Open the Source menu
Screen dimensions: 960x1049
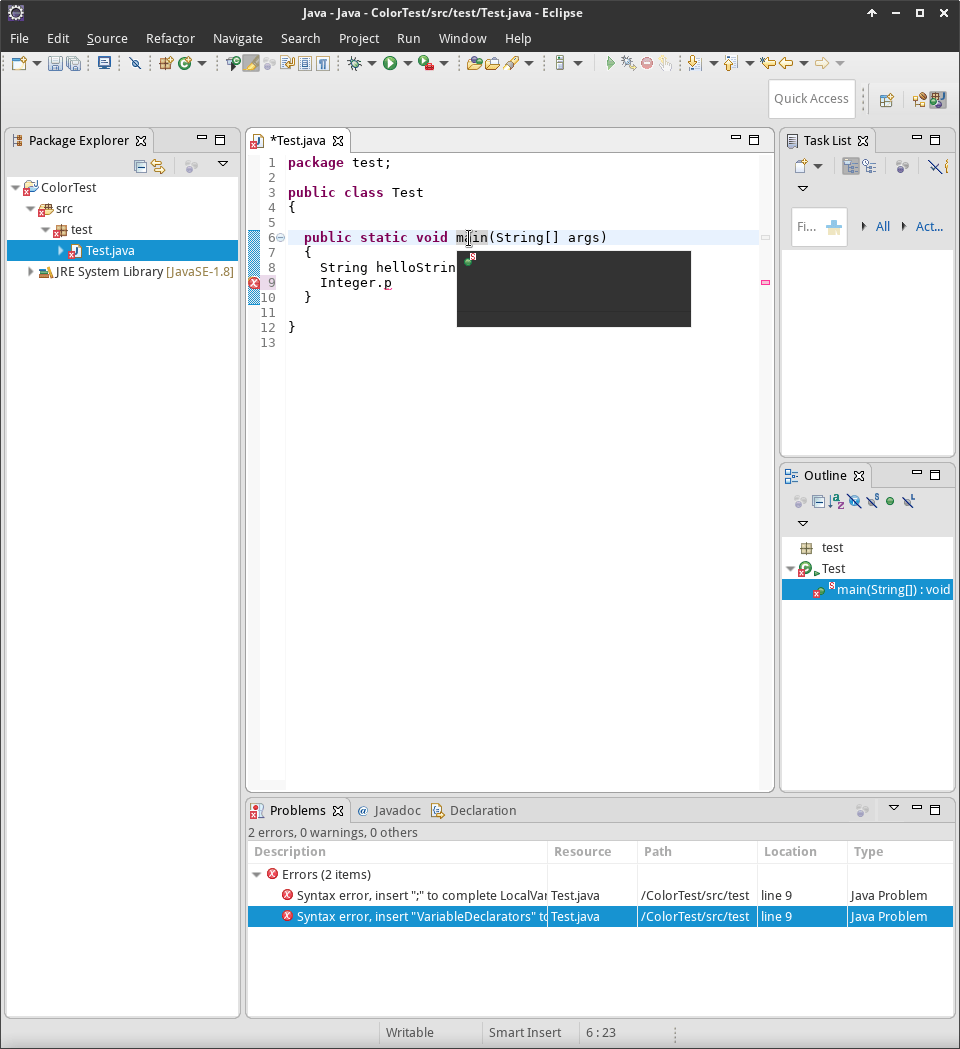pyautogui.click(x=107, y=39)
